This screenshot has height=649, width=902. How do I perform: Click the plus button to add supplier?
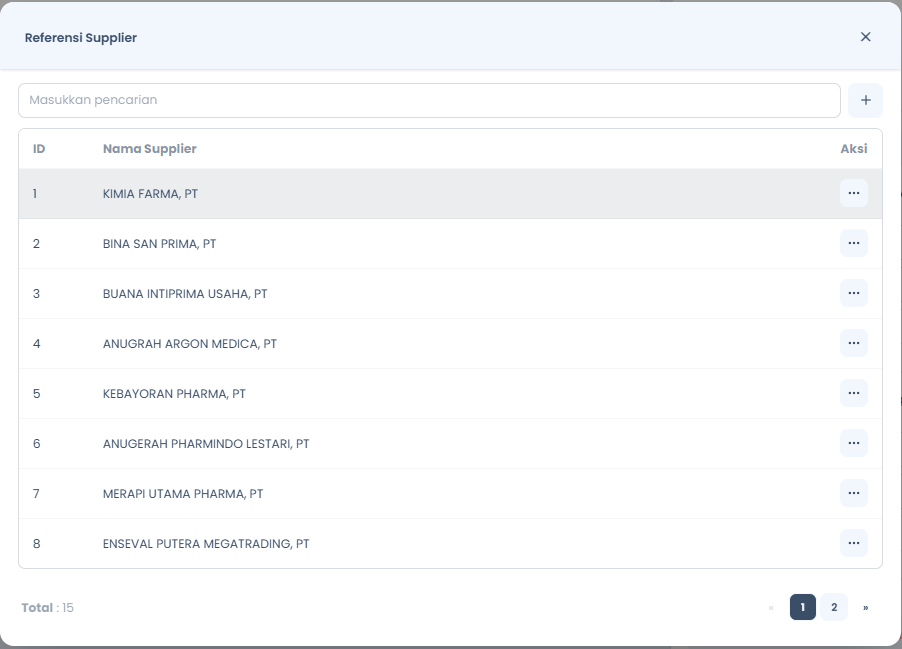coord(865,100)
